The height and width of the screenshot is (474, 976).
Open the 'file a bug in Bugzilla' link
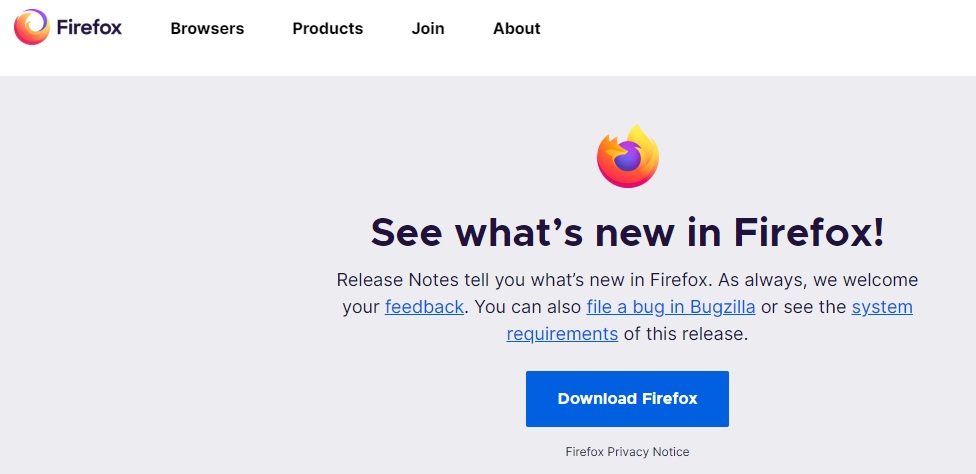(671, 307)
